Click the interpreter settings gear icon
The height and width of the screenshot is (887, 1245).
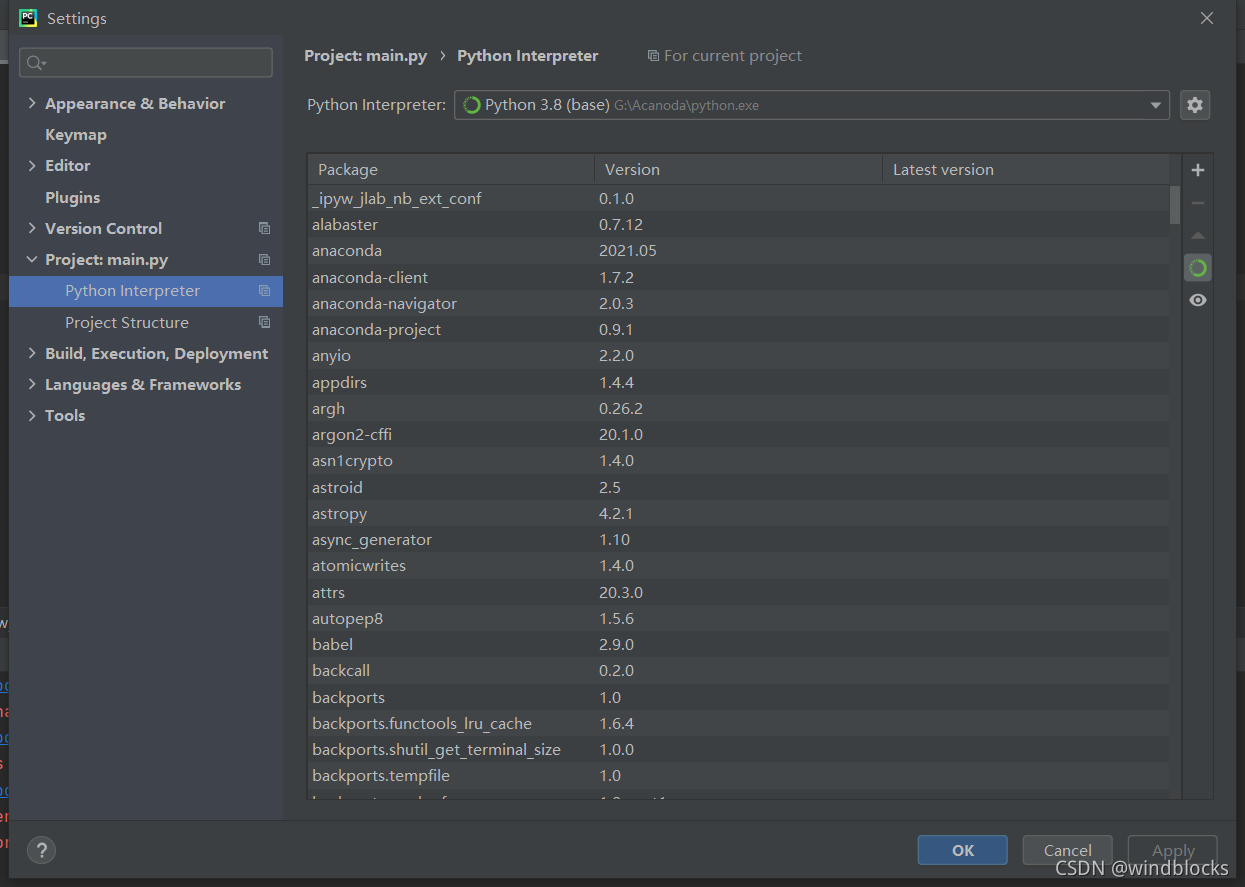[1195, 105]
